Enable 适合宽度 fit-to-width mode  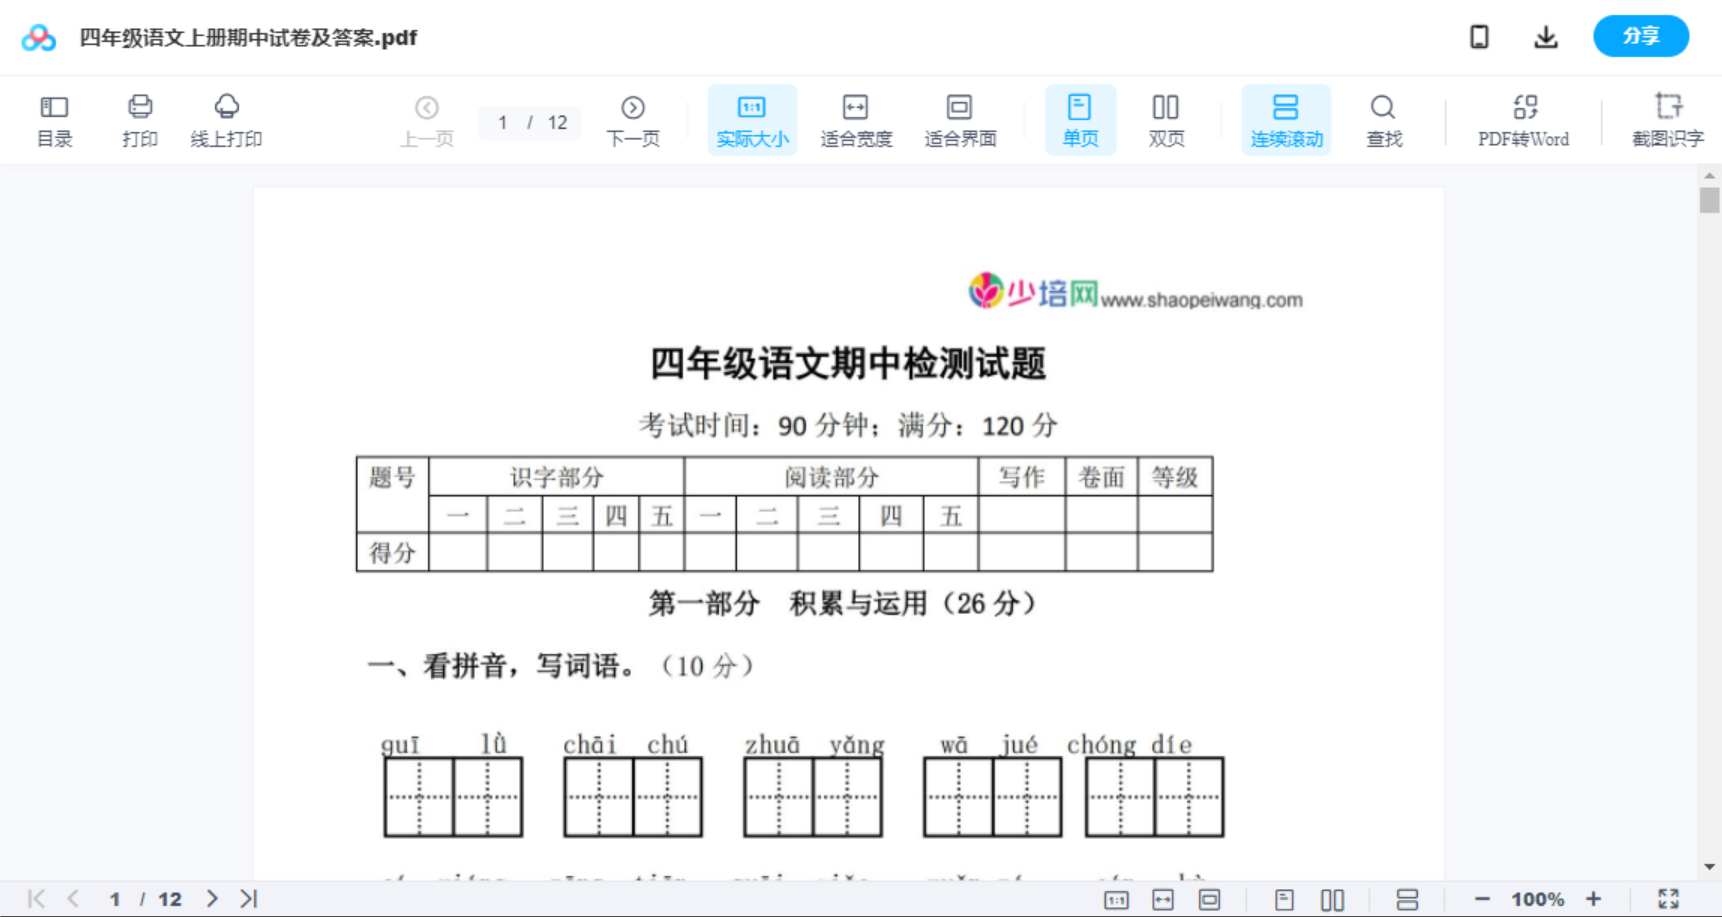pyautogui.click(x=855, y=119)
